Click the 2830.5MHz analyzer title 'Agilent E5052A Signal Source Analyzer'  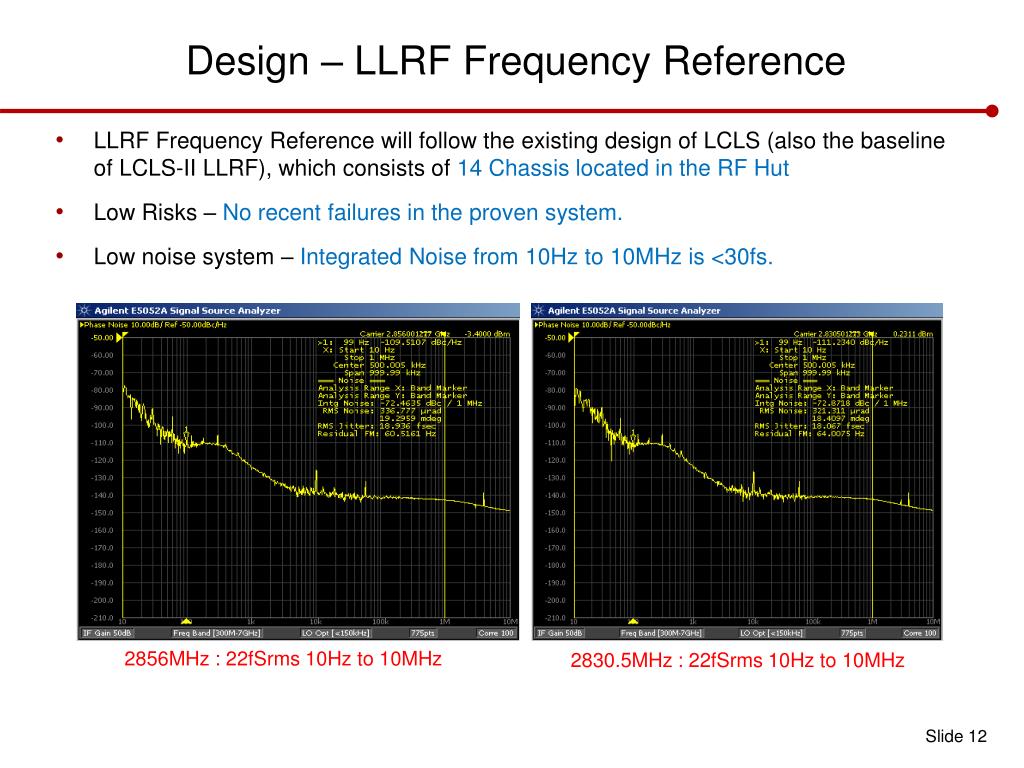point(634,311)
